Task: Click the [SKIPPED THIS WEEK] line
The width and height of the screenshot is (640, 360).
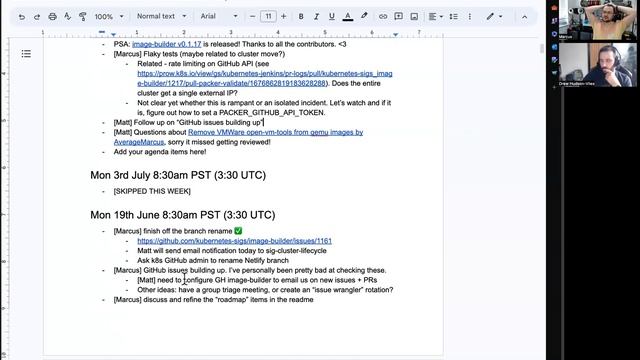Action: click(152, 191)
